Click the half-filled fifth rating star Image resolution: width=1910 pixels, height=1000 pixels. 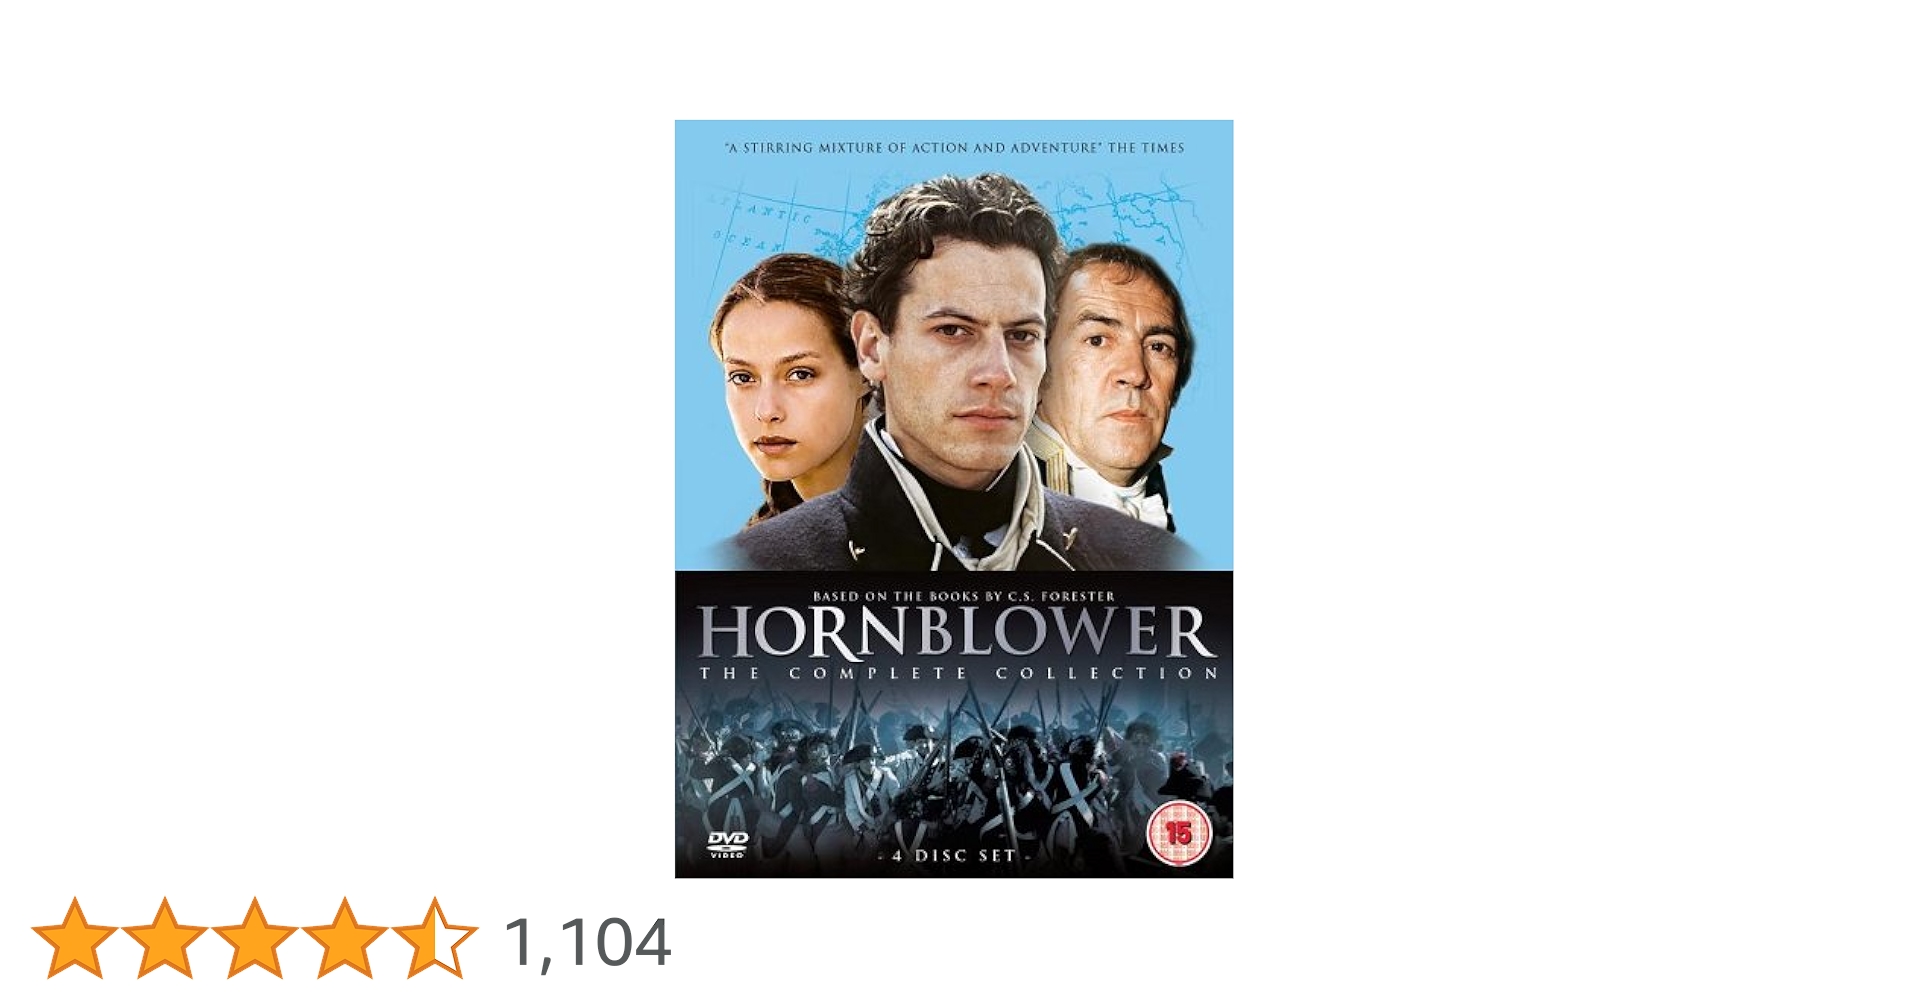[434, 937]
